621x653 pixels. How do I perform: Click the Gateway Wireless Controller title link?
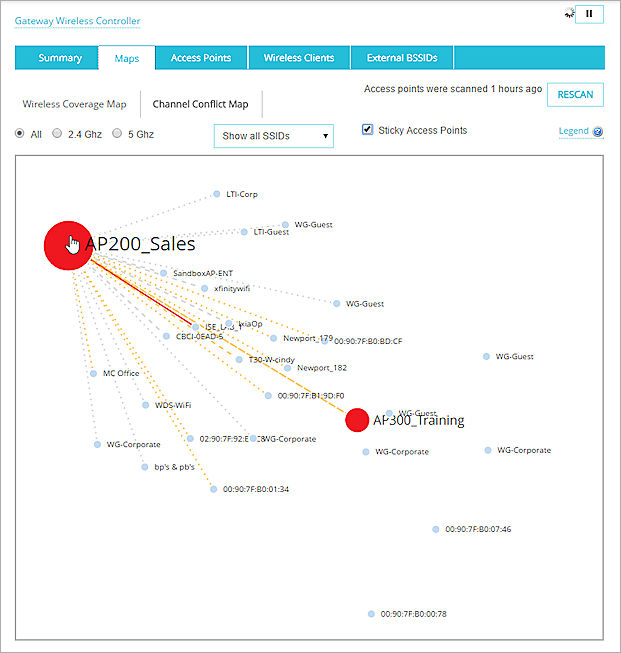click(x=77, y=21)
